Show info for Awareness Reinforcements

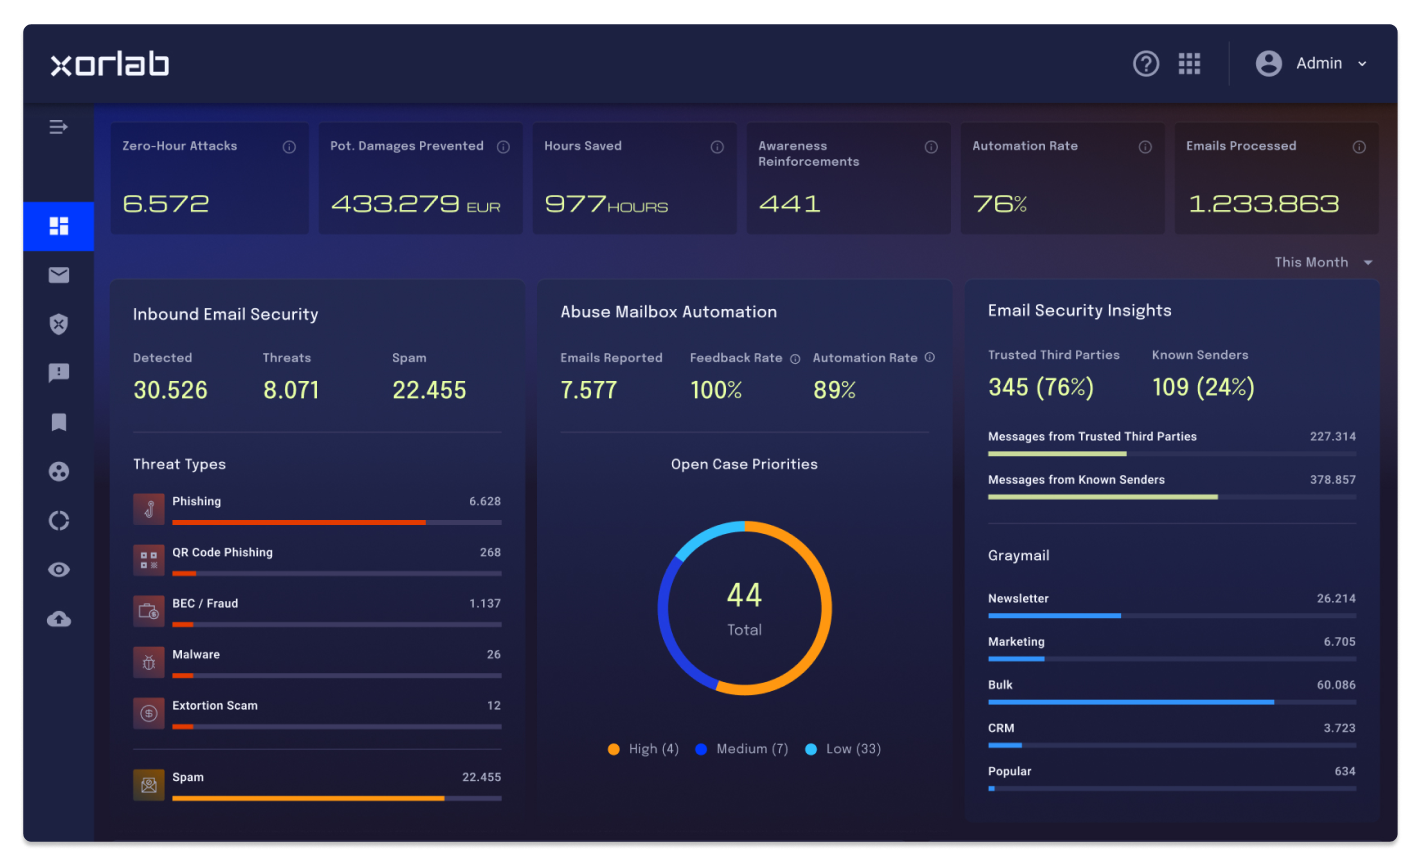(x=931, y=147)
